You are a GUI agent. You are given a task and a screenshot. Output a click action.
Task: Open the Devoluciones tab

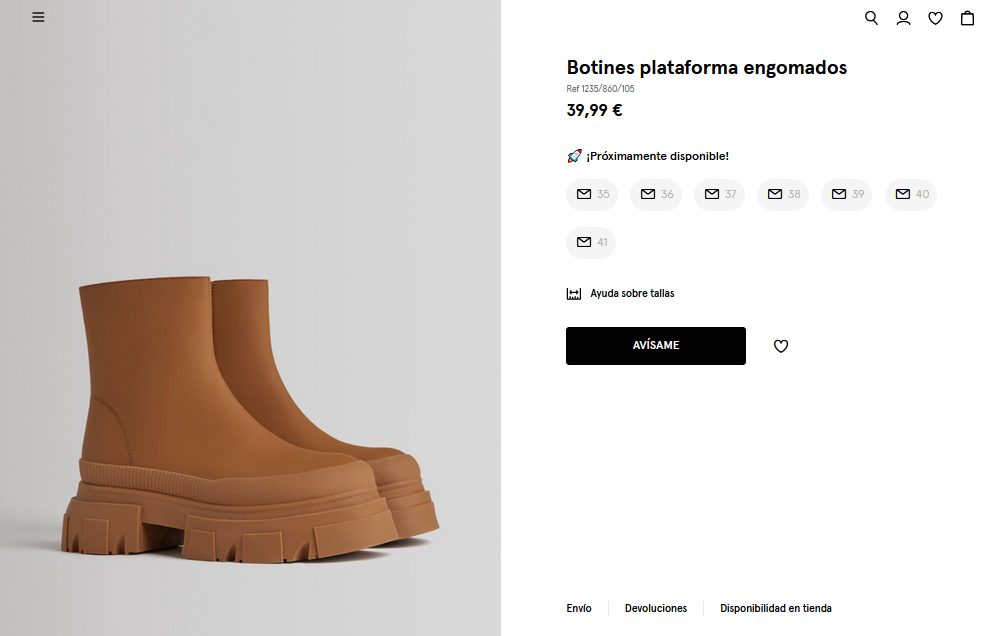click(x=656, y=608)
